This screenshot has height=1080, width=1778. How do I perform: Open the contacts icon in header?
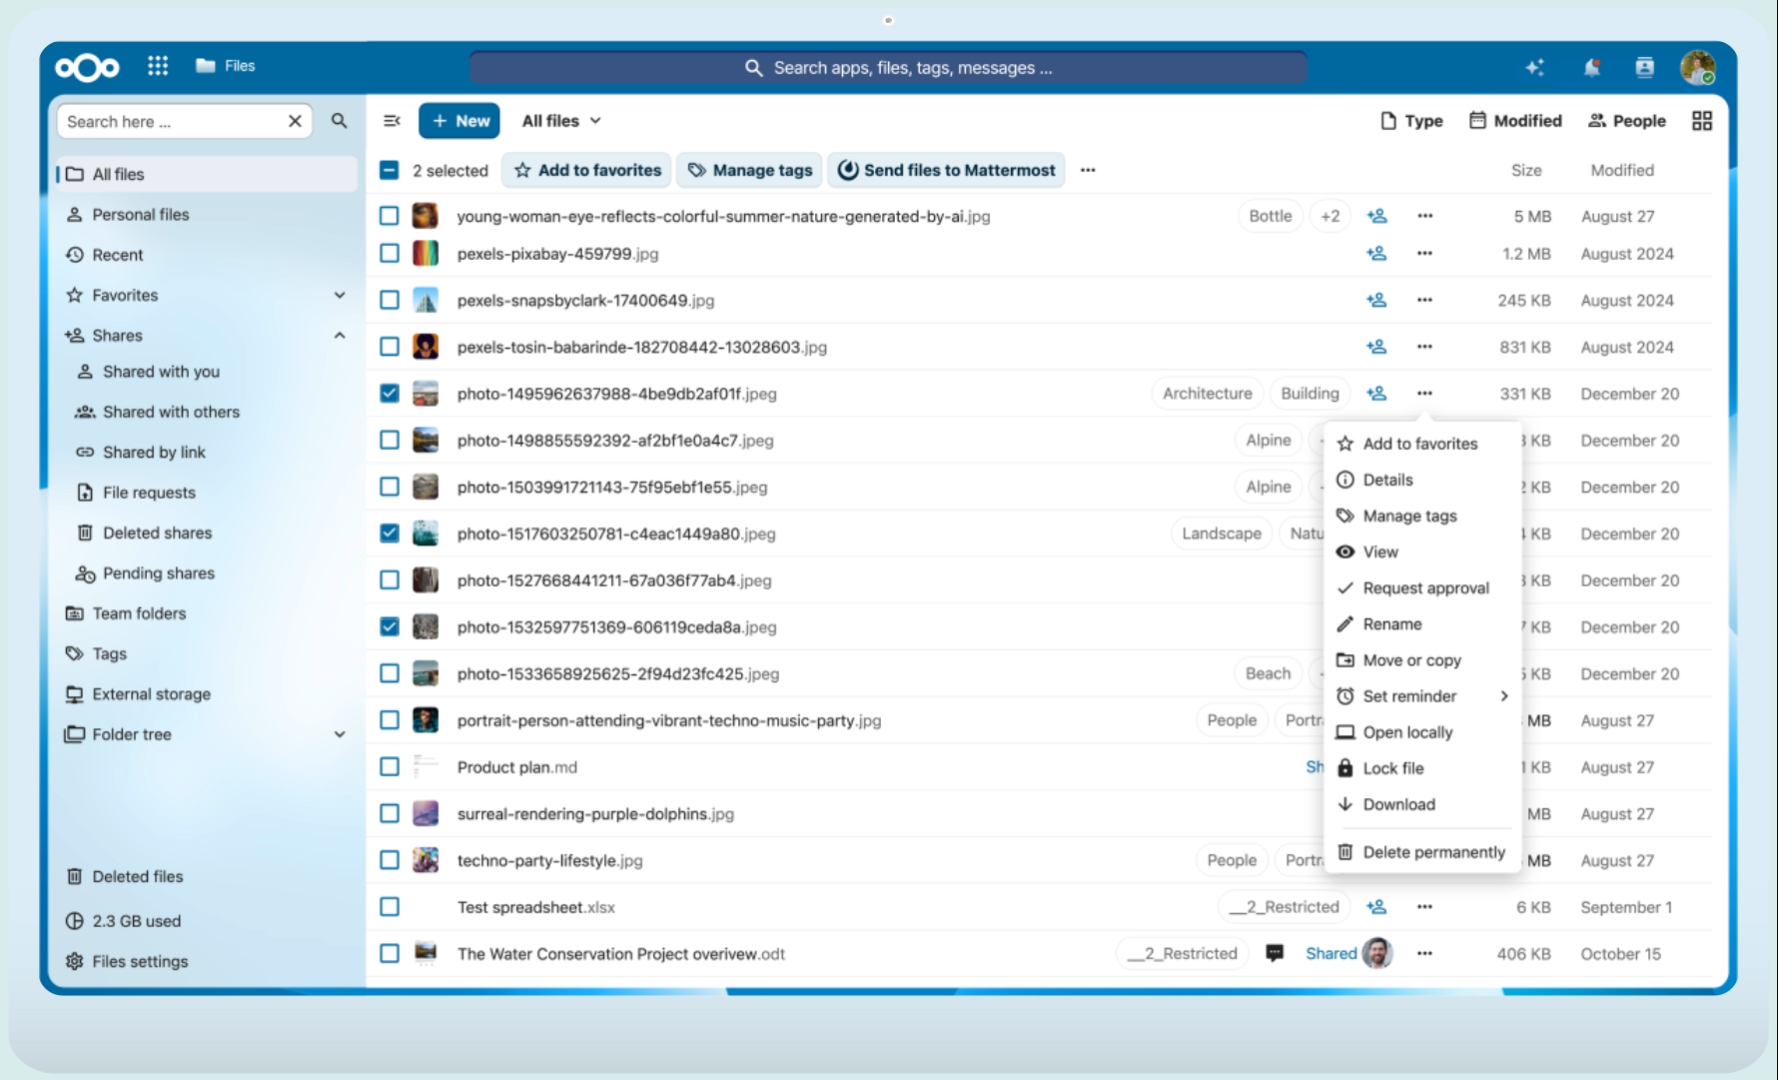point(1645,67)
